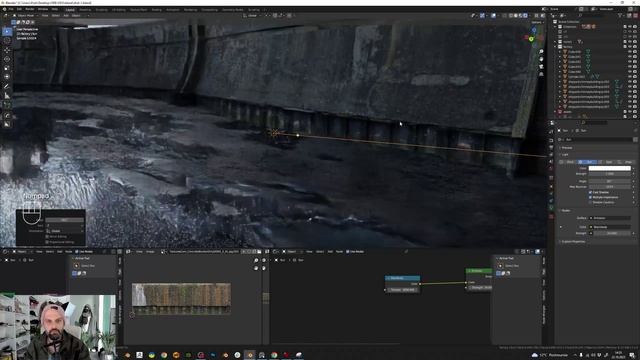The height and width of the screenshot is (360, 640).
Task: Switch to the Geometry Nodes workspace tab
Action: [x=233, y=9]
